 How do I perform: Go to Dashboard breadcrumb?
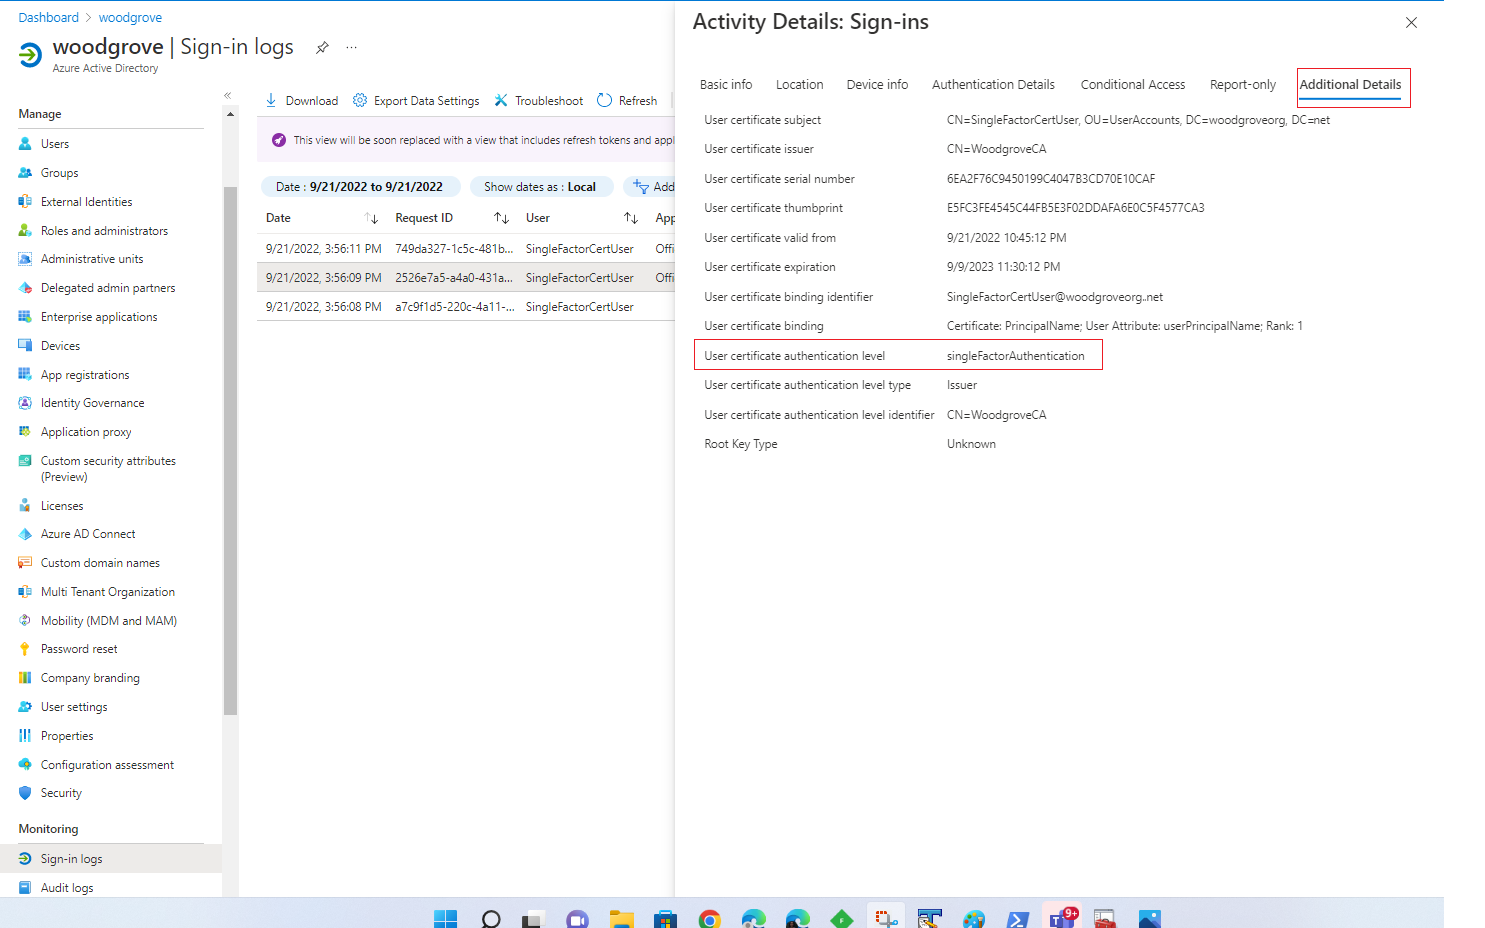(x=48, y=18)
